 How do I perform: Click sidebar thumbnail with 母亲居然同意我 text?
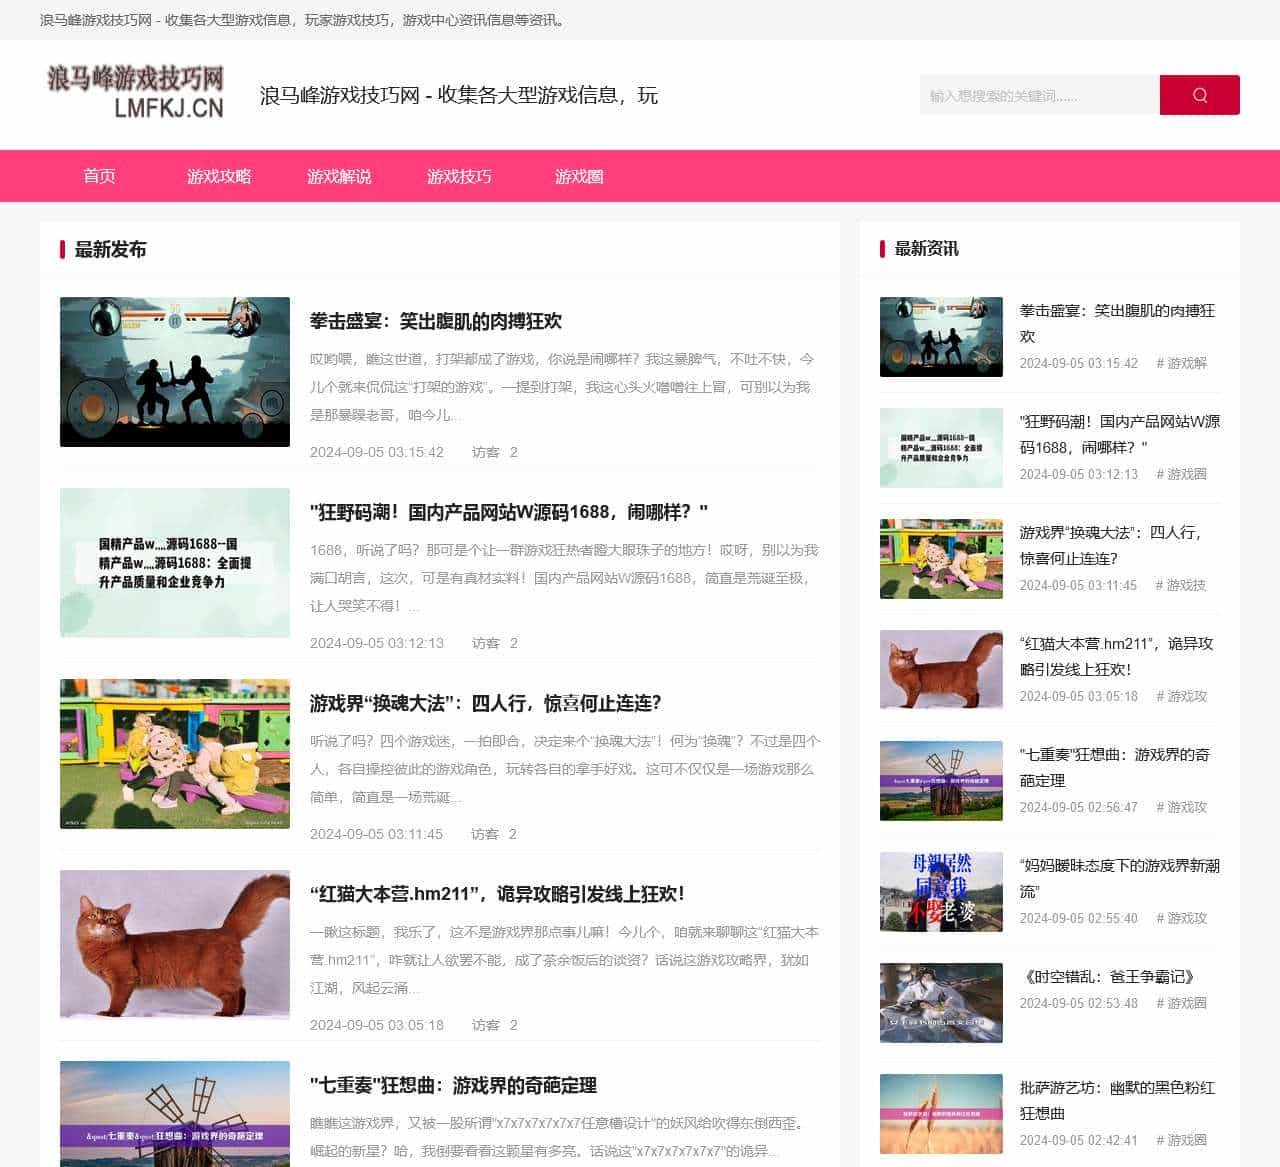[941, 892]
